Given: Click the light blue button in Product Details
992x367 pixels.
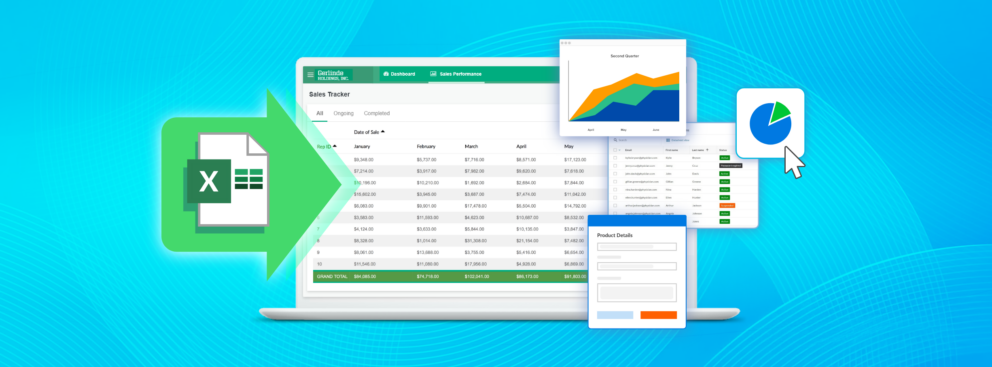Looking at the screenshot, I should click(x=616, y=315).
